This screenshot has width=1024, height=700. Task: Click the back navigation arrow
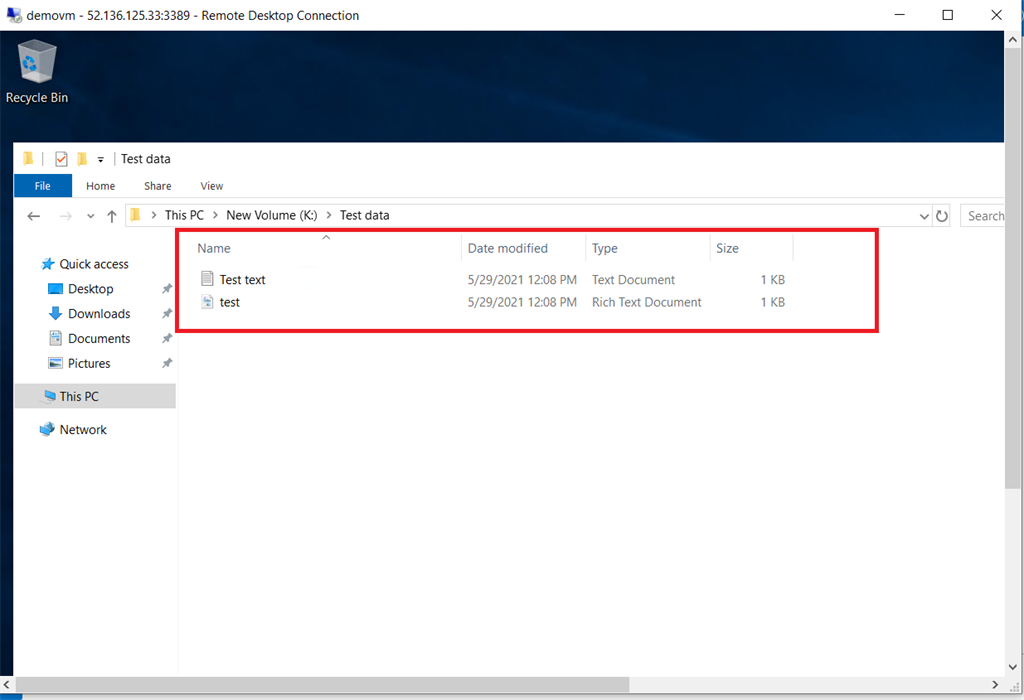click(x=33, y=215)
